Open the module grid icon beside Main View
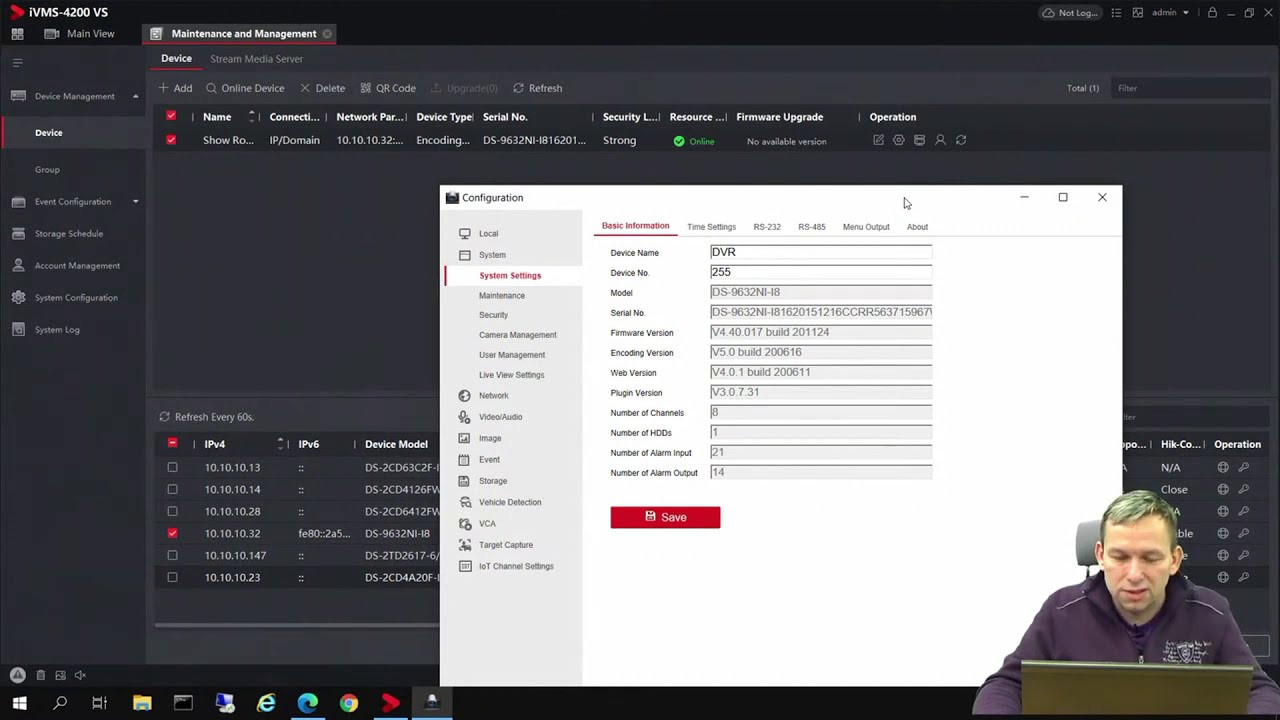 pyautogui.click(x=17, y=34)
